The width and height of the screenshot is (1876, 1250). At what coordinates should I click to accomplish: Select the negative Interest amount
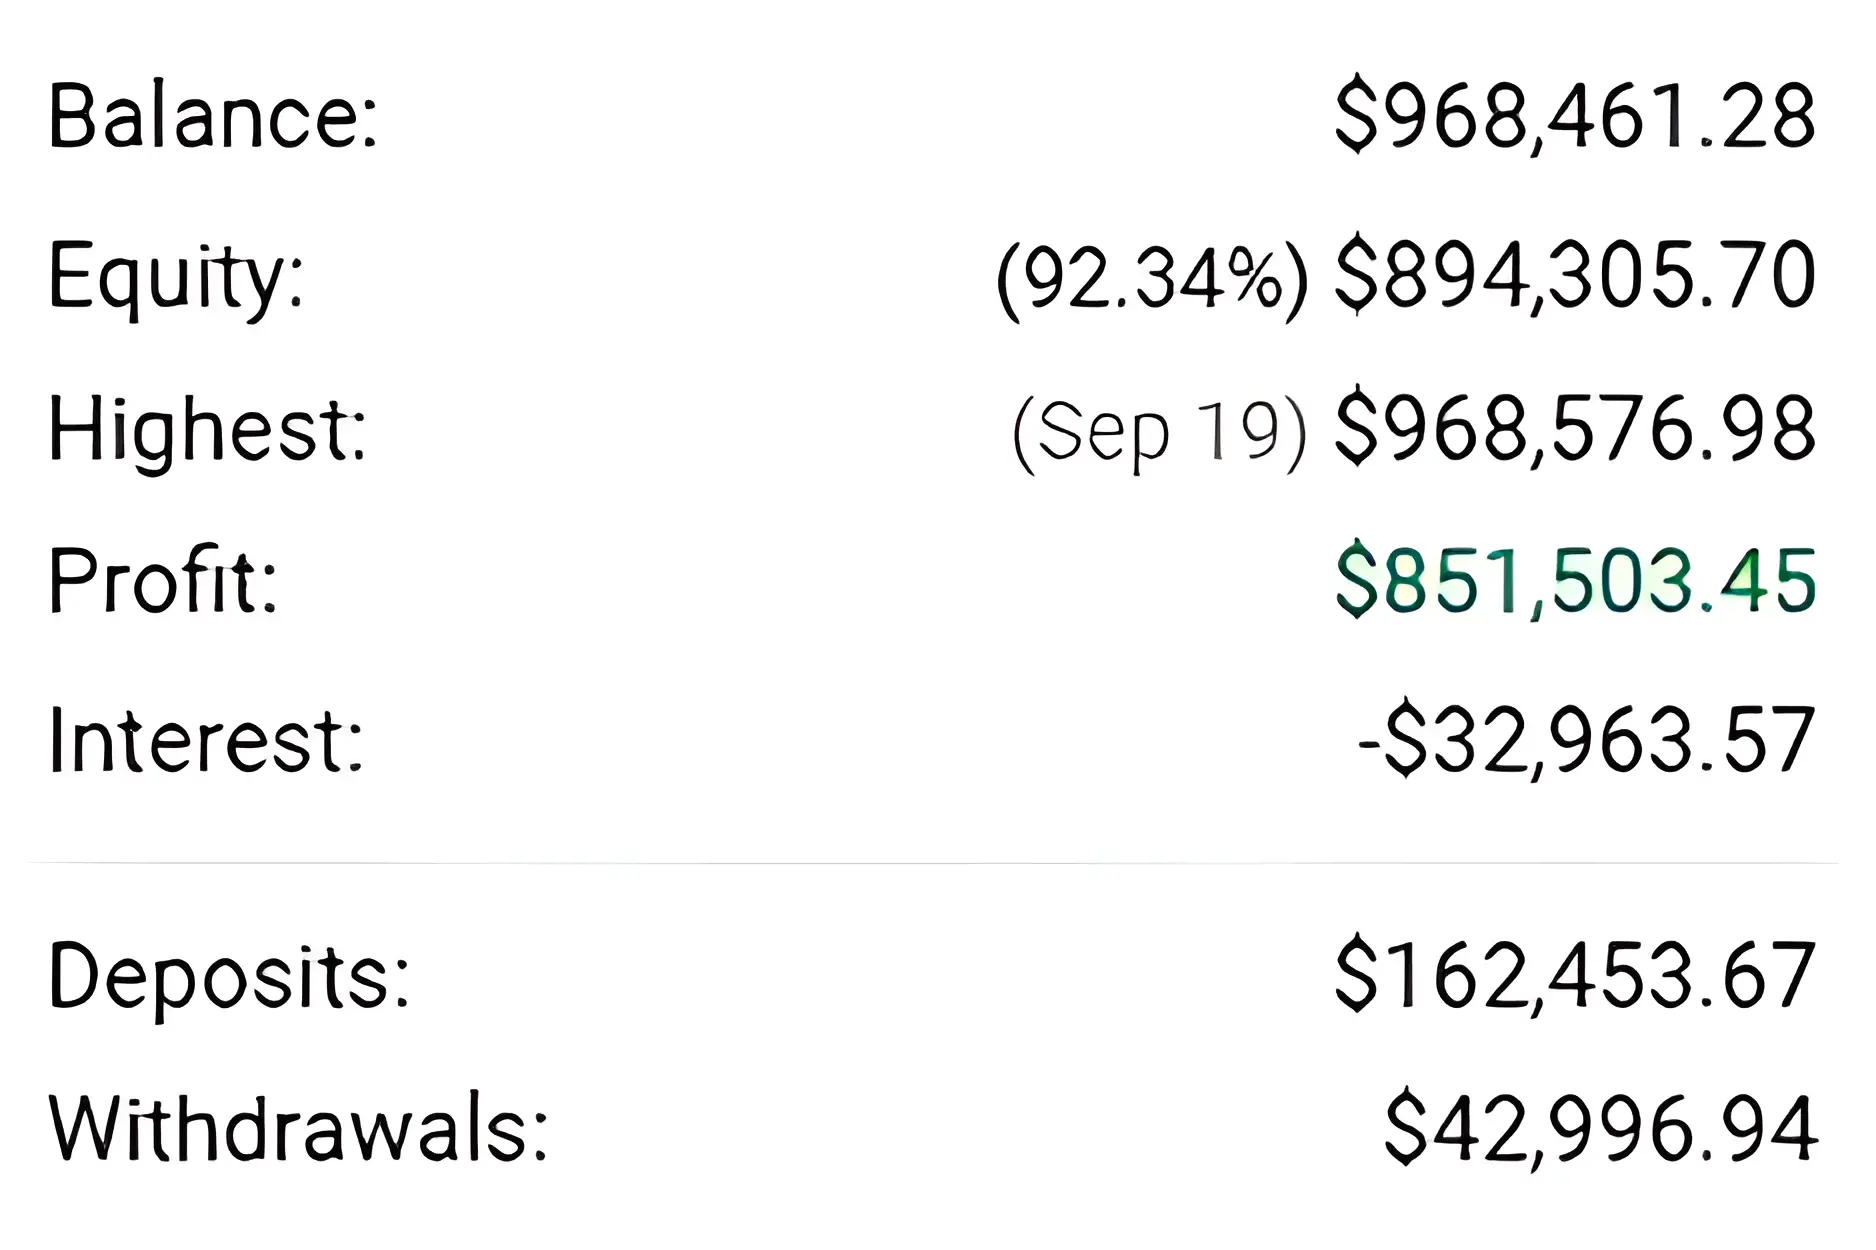click(x=1585, y=741)
